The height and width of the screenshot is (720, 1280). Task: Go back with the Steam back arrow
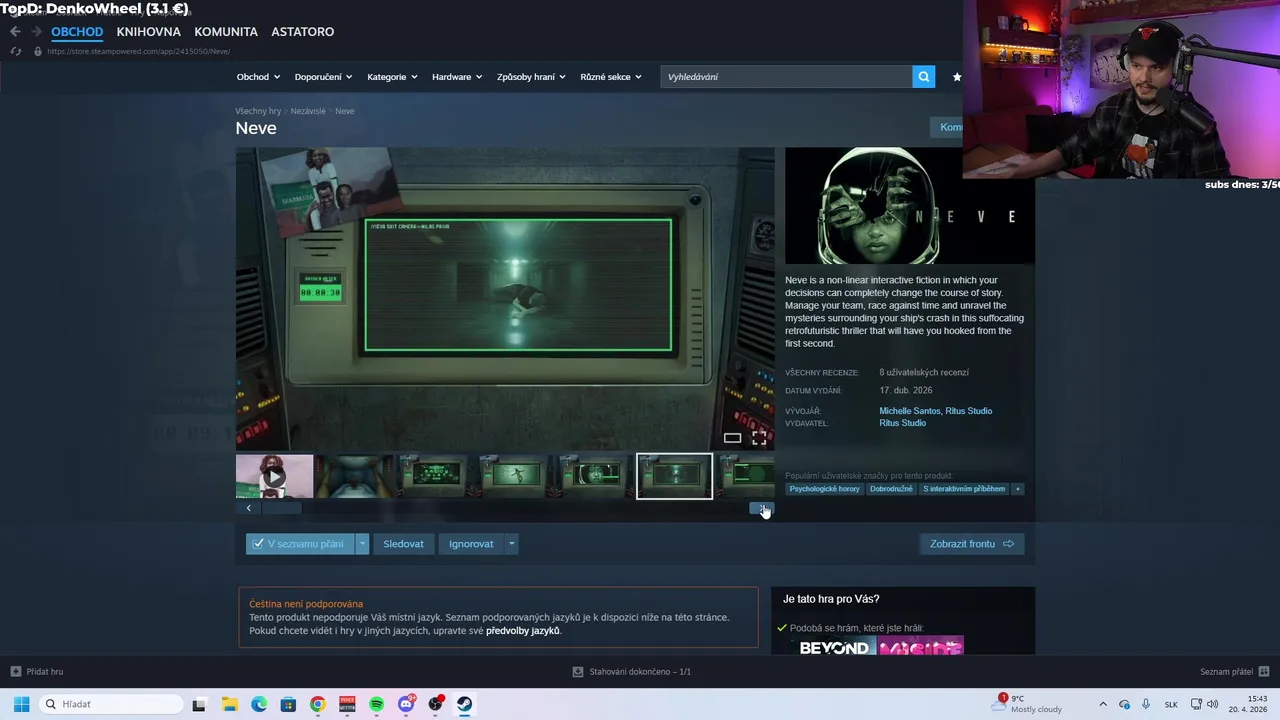tap(15, 32)
